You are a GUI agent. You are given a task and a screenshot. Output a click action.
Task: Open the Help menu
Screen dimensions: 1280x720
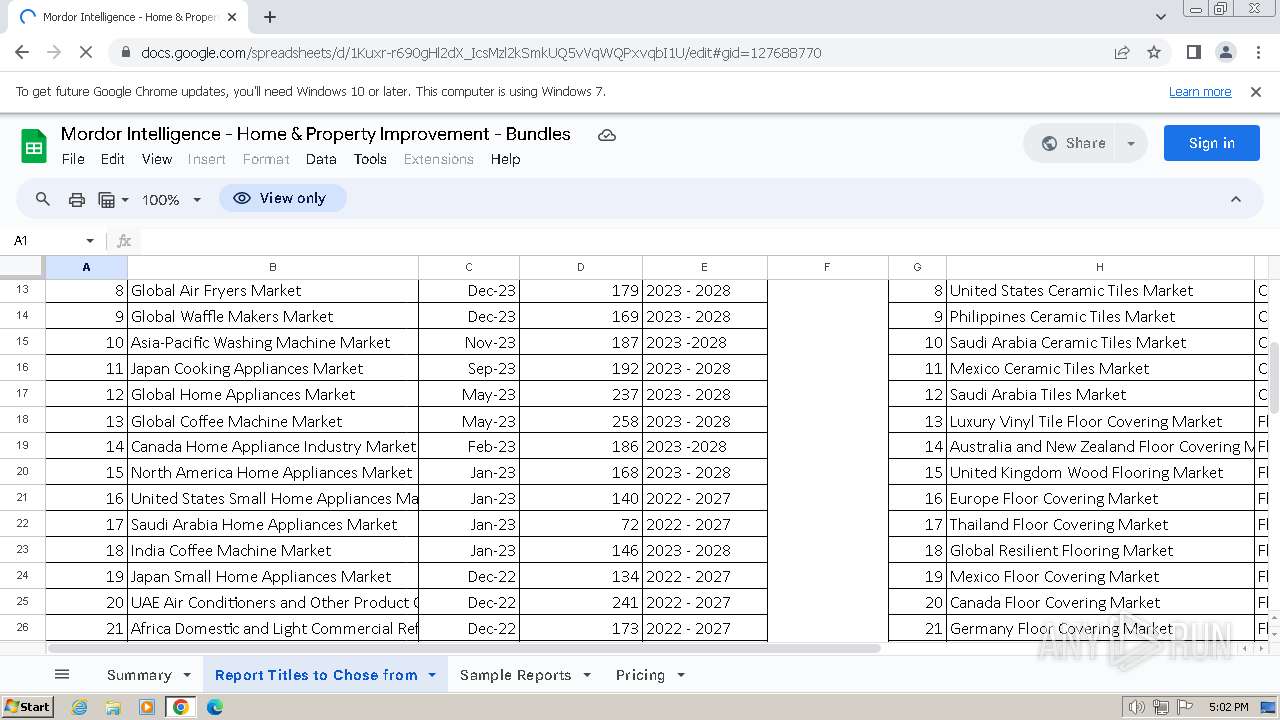click(x=505, y=159)
